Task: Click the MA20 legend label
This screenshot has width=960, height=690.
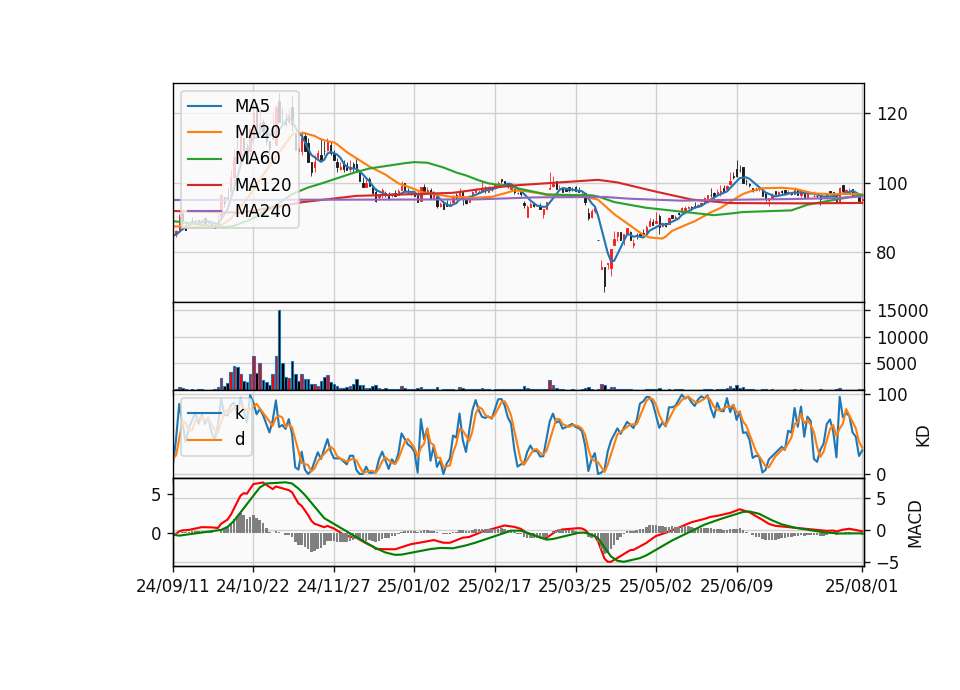Action: click(x=257, y=132)
